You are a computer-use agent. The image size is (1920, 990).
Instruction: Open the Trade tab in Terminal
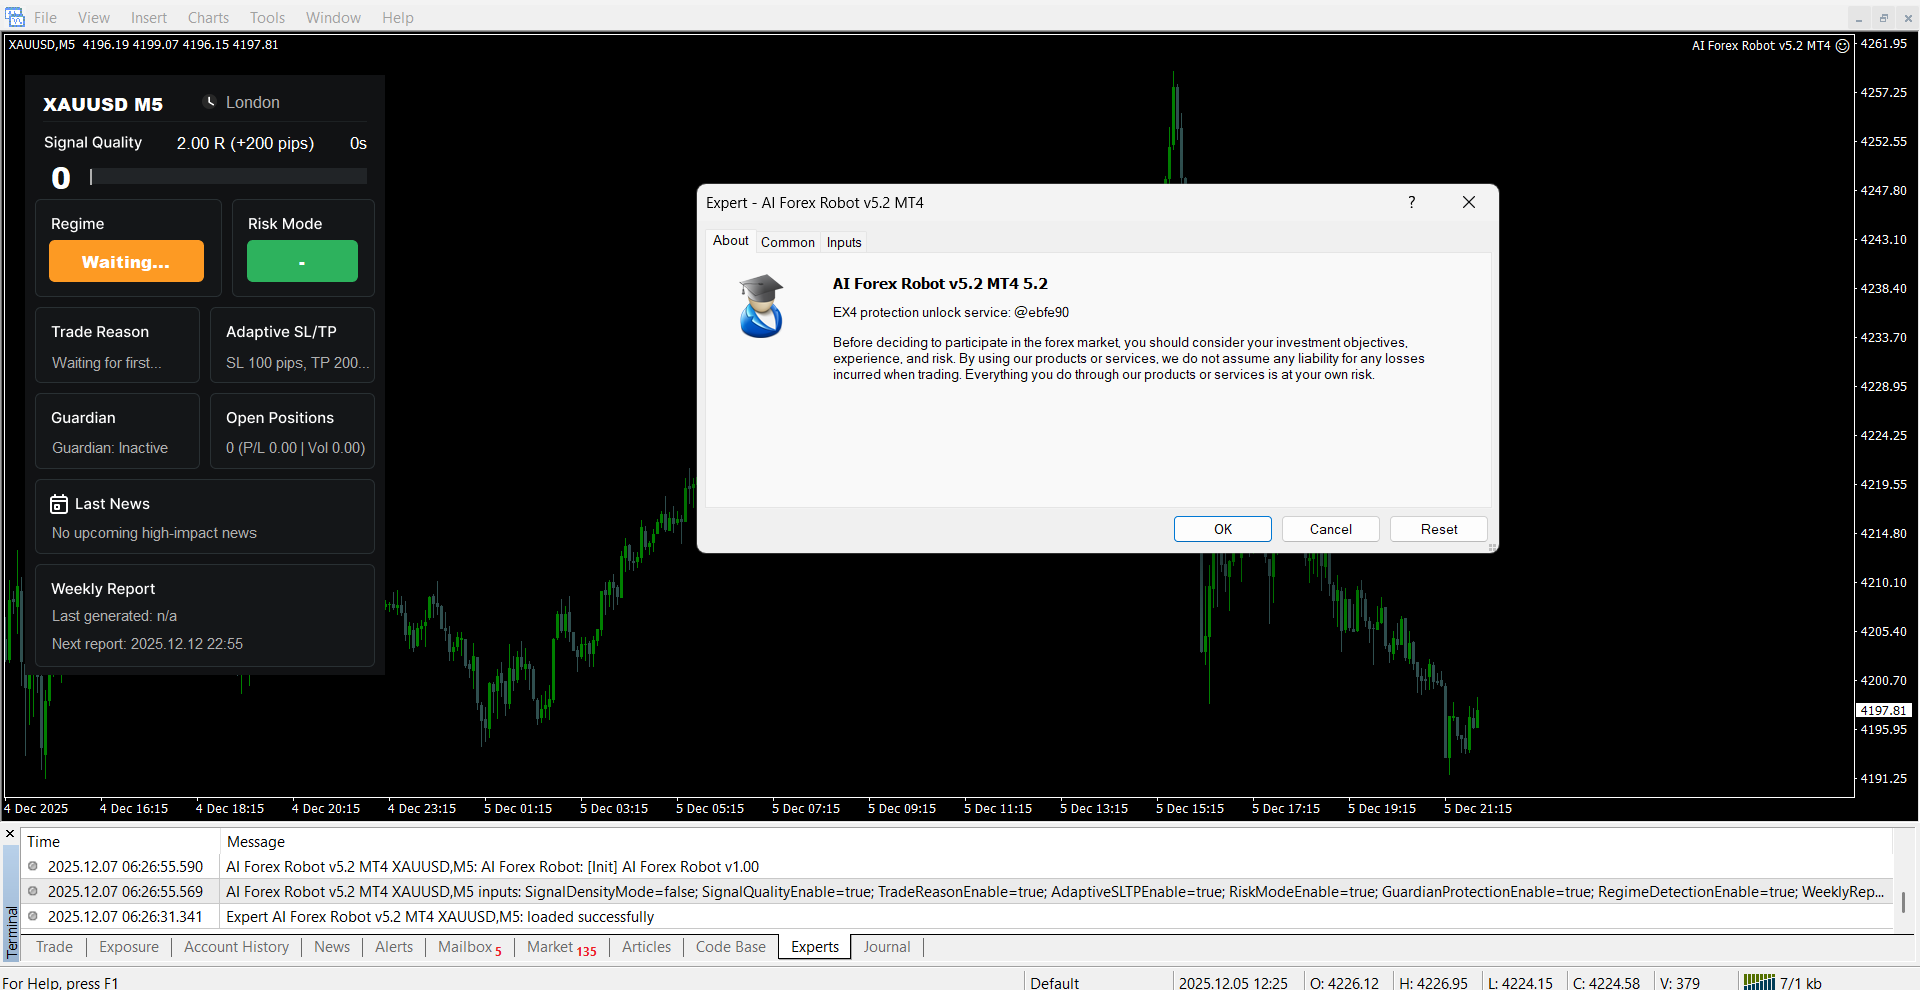54,947
